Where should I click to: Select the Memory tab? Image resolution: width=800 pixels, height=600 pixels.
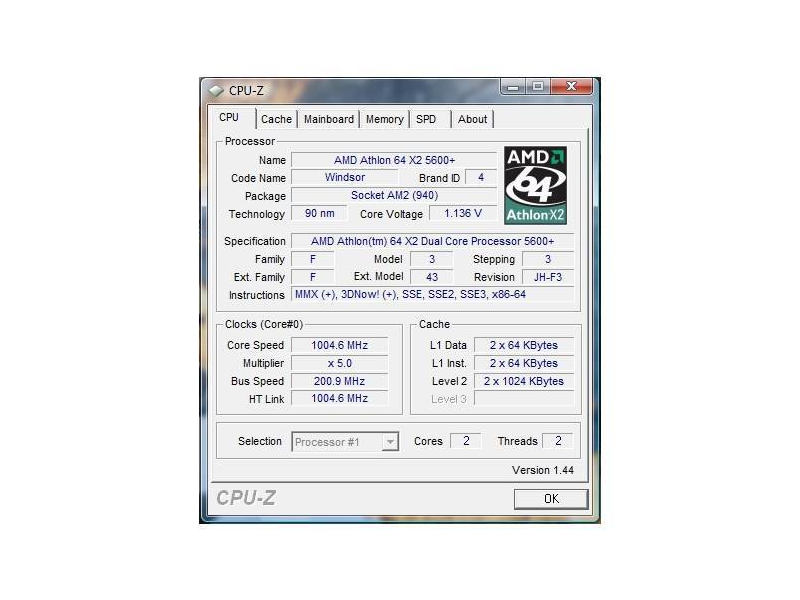click(385, 119)
